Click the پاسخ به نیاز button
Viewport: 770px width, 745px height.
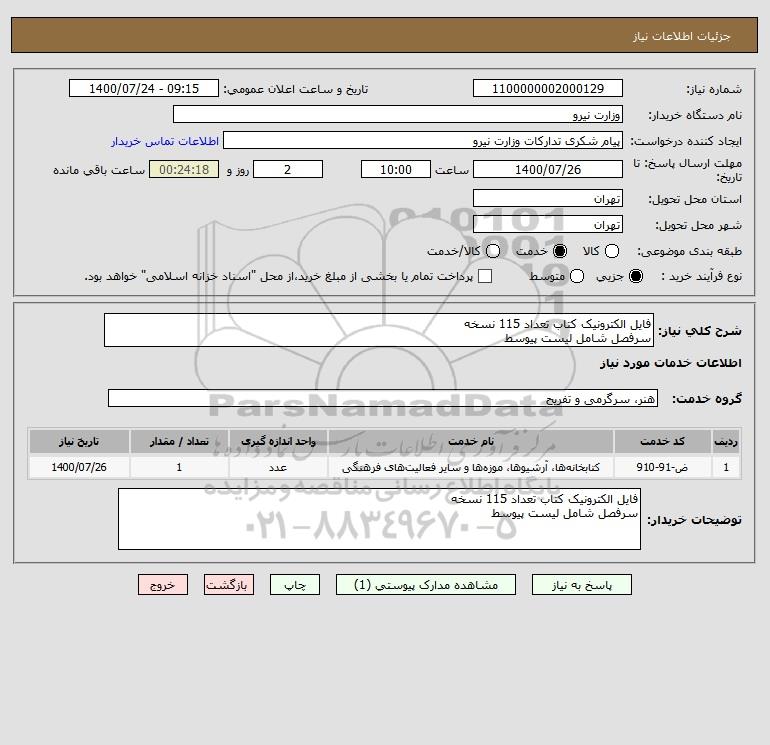pos(581,585)
